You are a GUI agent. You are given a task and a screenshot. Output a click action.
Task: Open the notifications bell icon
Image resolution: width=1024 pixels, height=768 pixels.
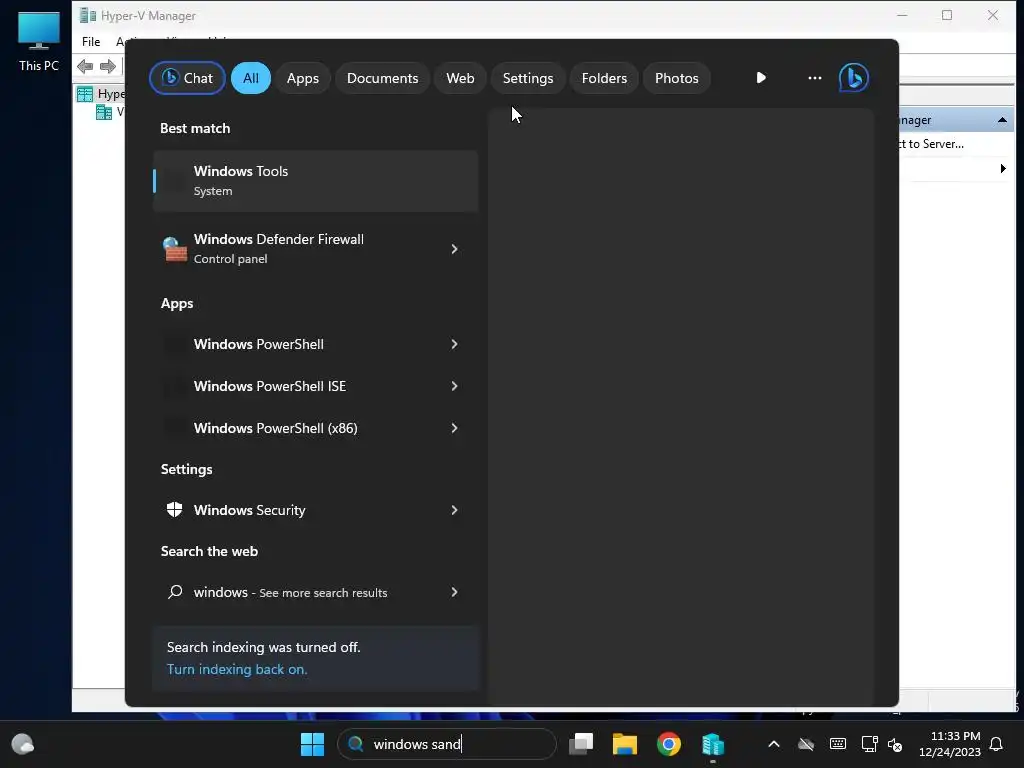click(997, 744)
